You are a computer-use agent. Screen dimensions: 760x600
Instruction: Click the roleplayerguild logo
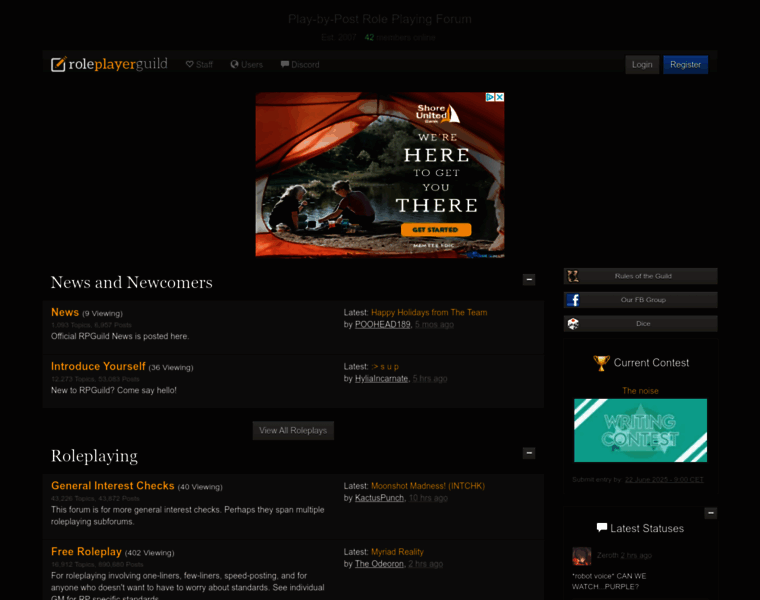109,64
